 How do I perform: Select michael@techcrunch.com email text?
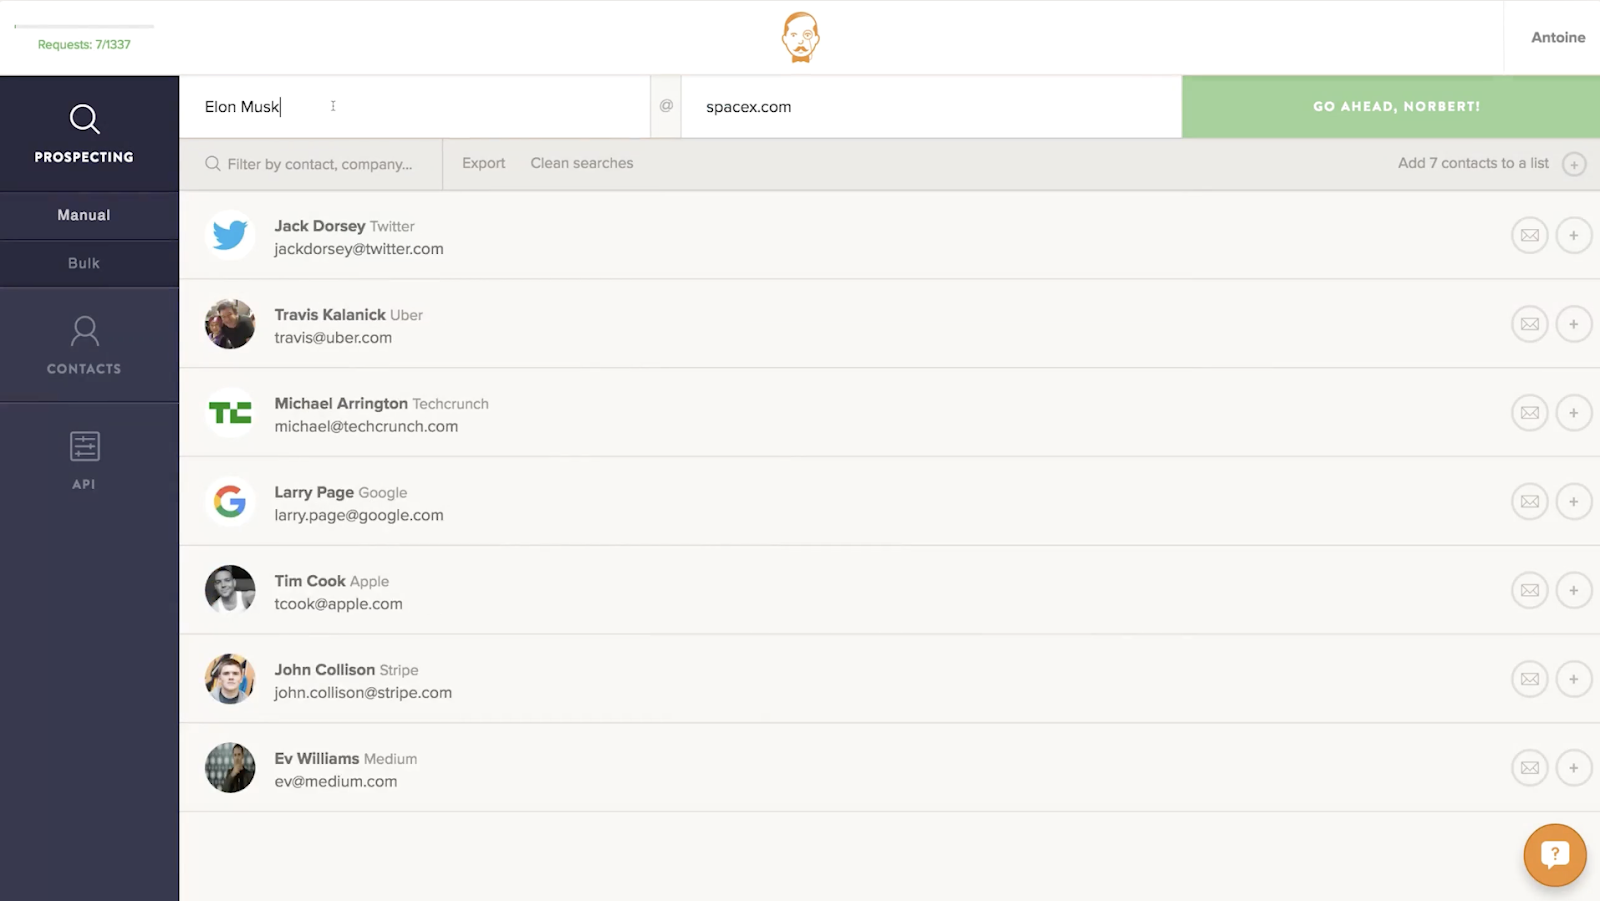tap(366, 426)
